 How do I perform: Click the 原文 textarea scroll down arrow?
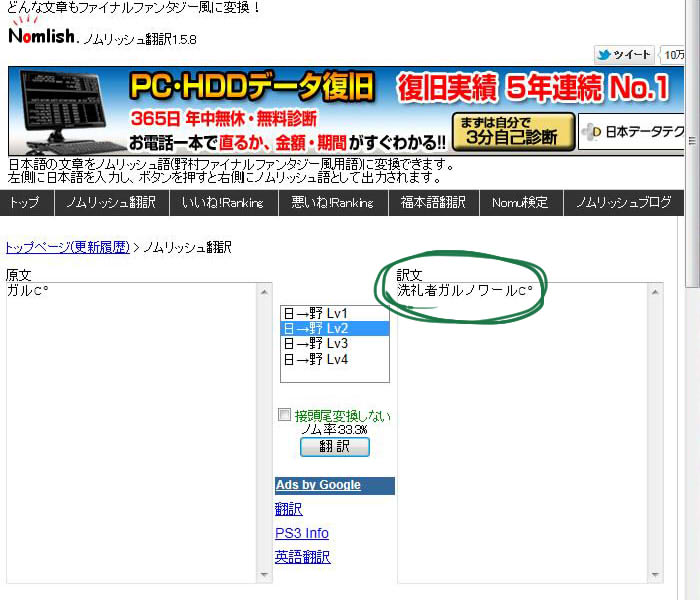coord(264,575)
